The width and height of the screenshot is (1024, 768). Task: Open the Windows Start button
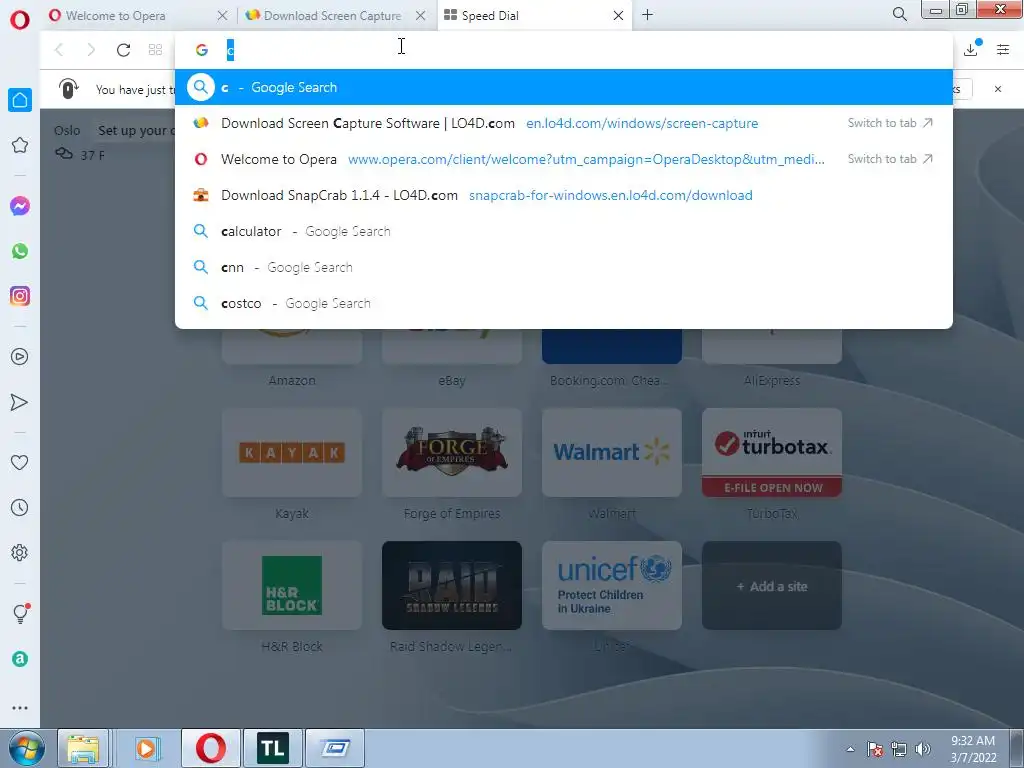point(26,748)
